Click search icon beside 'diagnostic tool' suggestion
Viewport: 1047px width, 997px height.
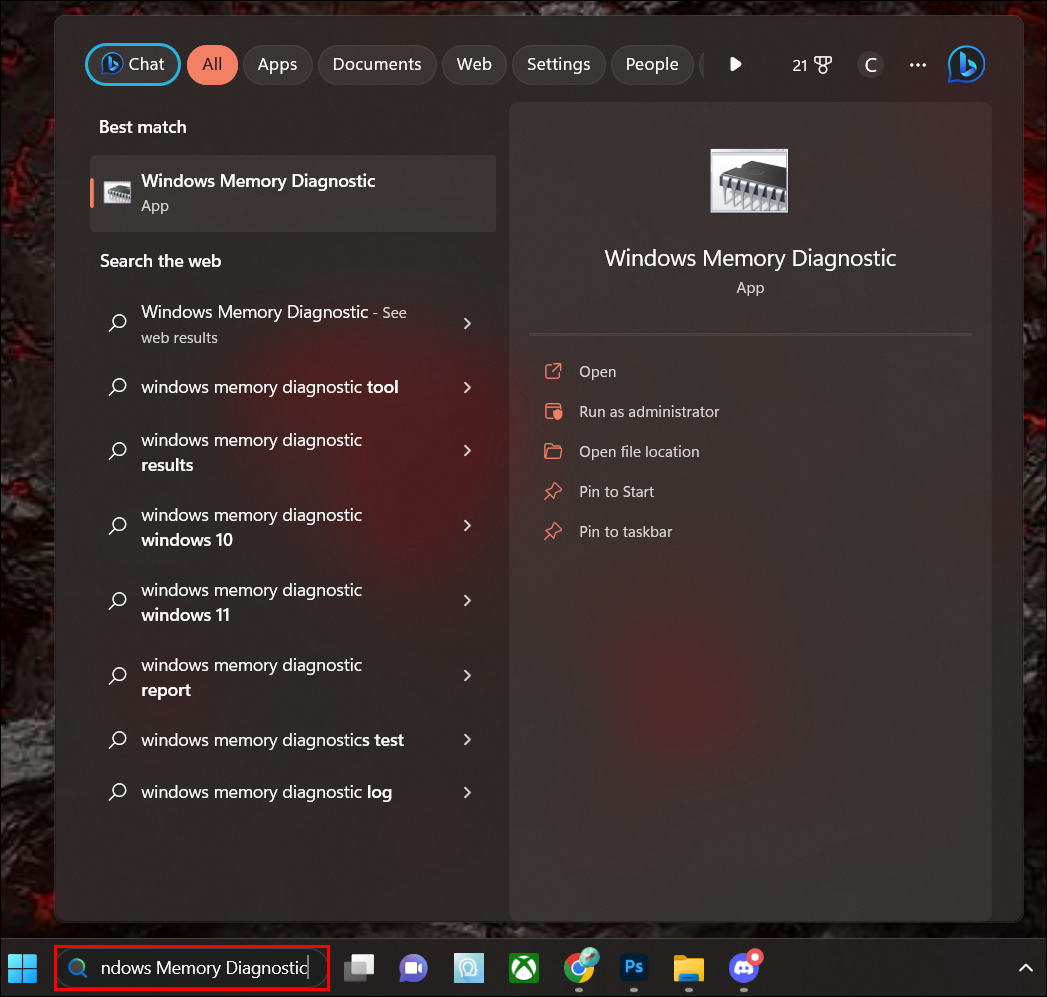pyautogui.click(x=118, y=387)
